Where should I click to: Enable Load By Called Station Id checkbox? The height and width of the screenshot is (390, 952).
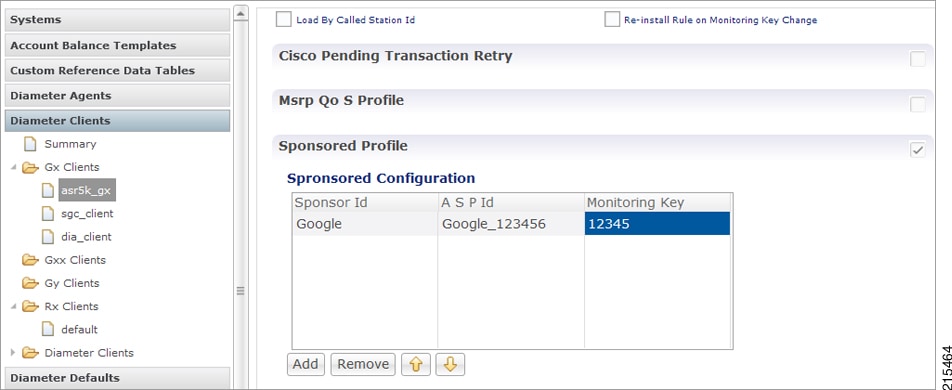tap(284, 19)
